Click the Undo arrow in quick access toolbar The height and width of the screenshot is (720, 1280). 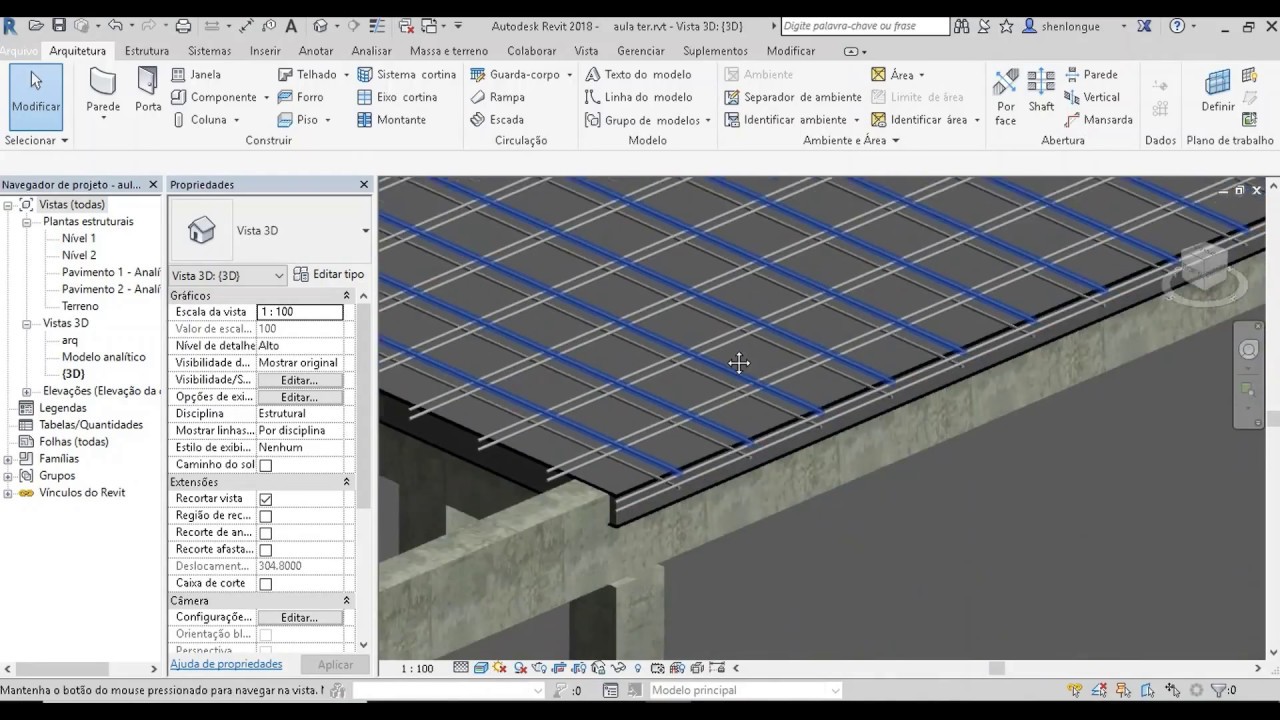click(x=115, y=25)
